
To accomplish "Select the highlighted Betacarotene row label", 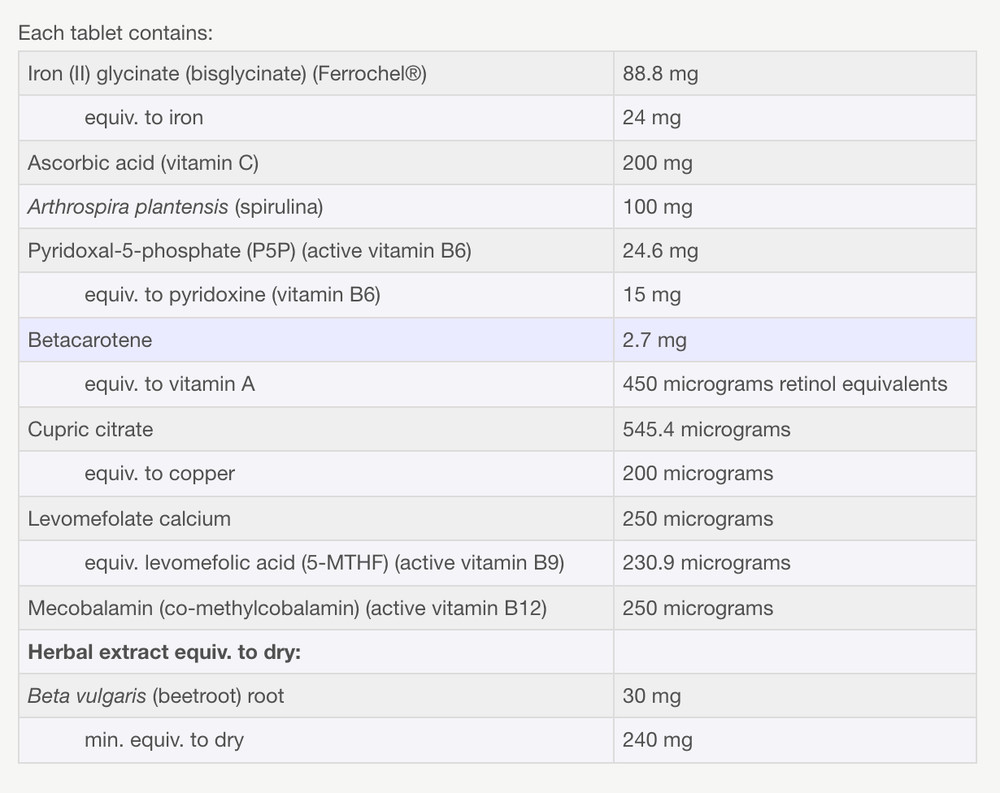I will (90, 340).
